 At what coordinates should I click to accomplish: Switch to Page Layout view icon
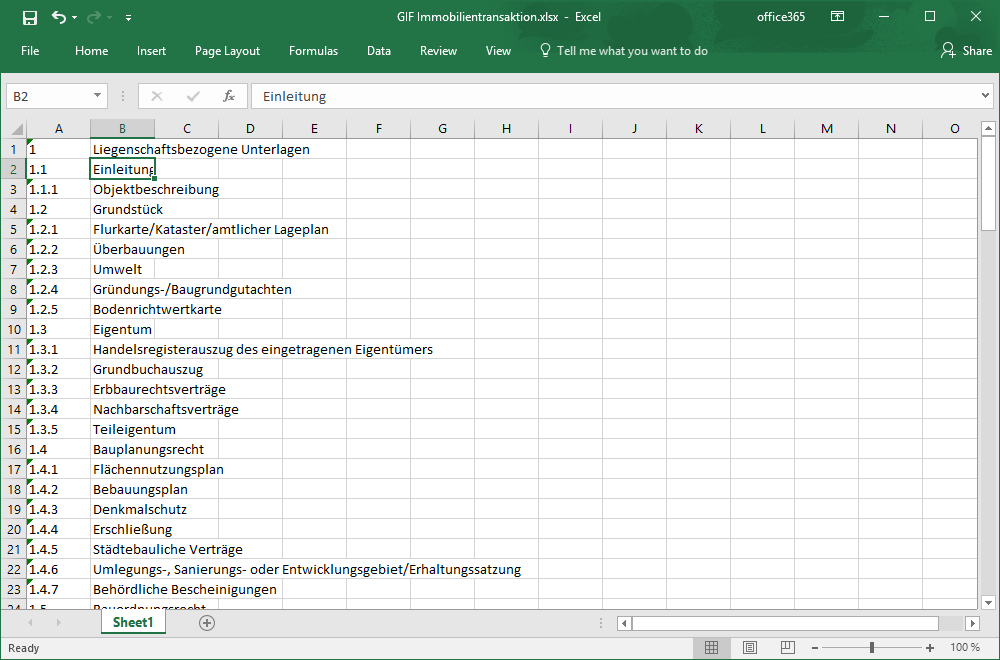pos(749,648)
